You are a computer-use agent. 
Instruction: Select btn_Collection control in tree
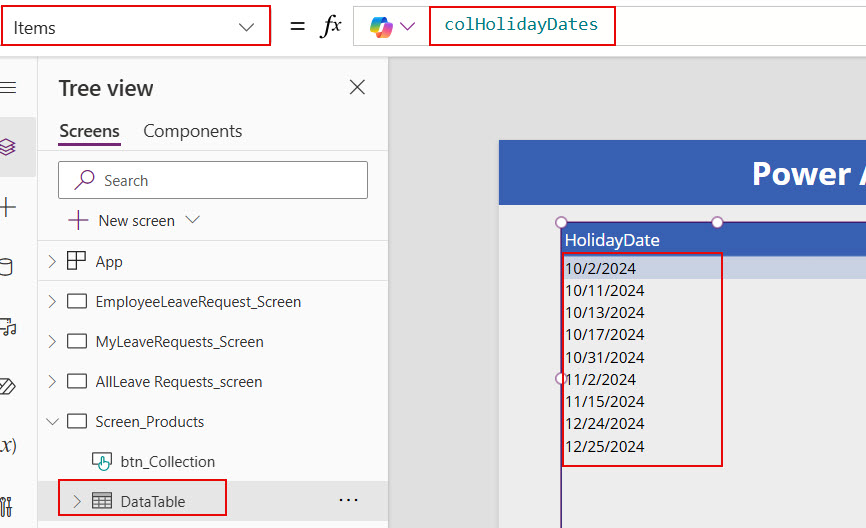pos(168,462)
